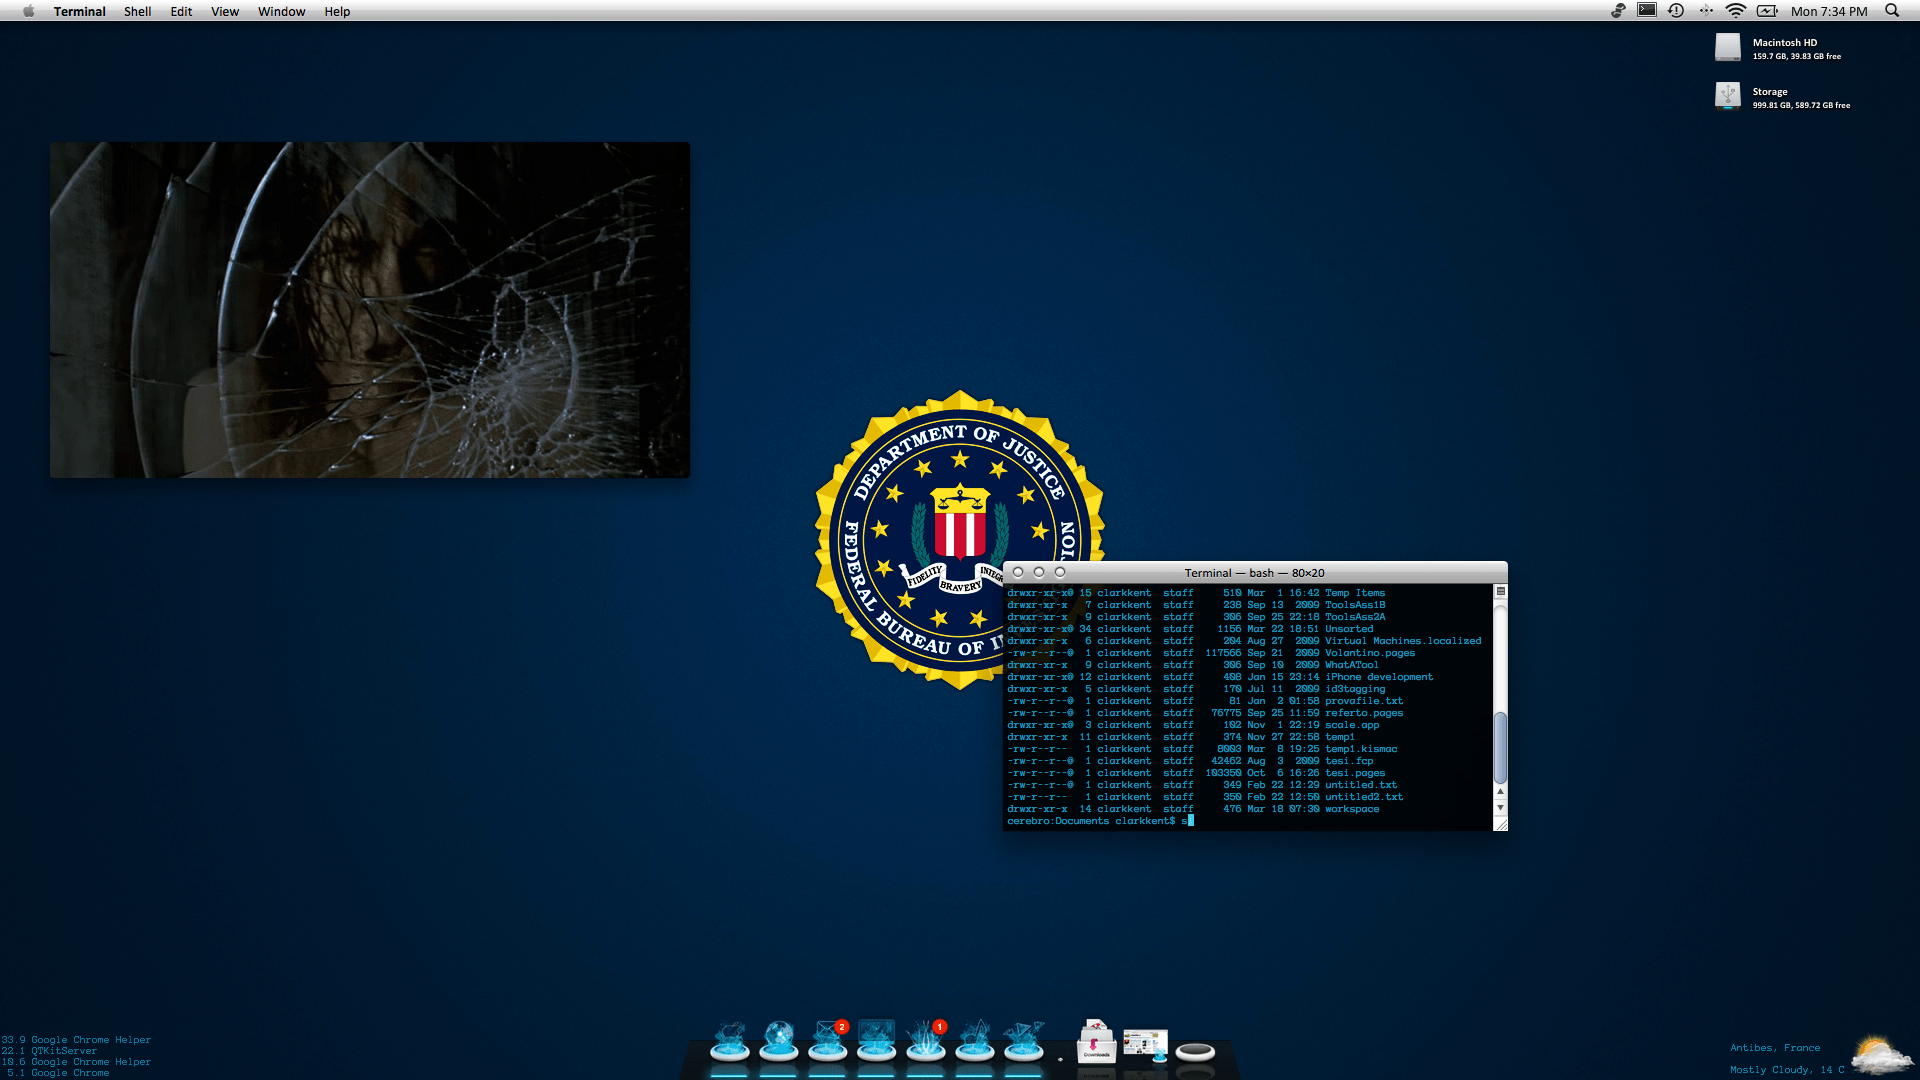The image size is (1920, 1080).
Task: Click the Time Machine menu bar icon
Action: point(1676,11)
